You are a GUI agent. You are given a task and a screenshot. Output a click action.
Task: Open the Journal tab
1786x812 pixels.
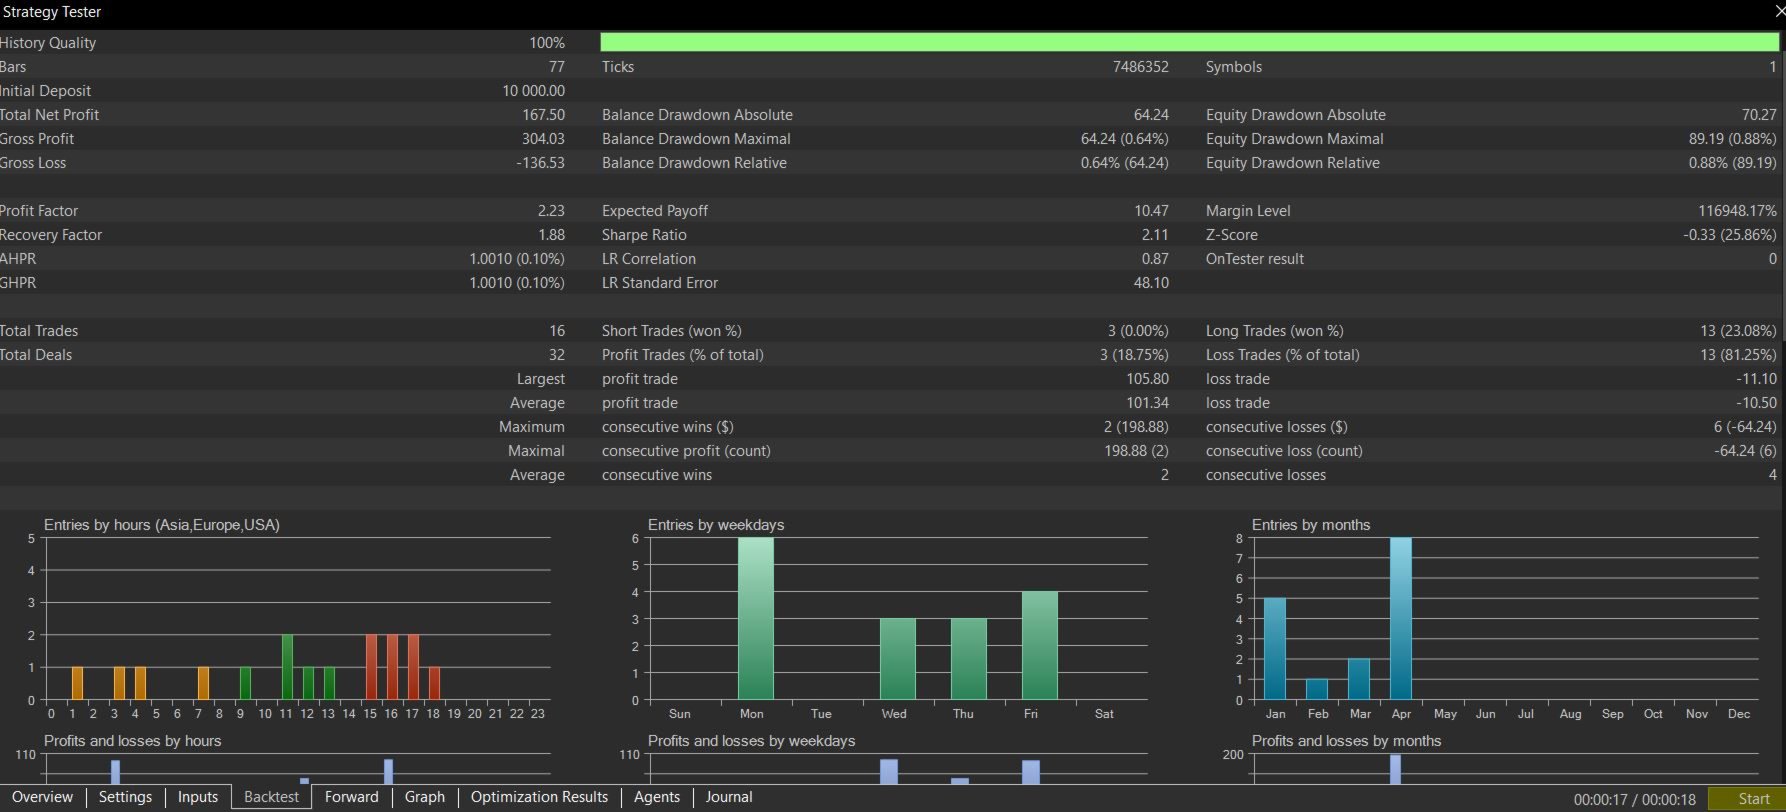[728, 797]
